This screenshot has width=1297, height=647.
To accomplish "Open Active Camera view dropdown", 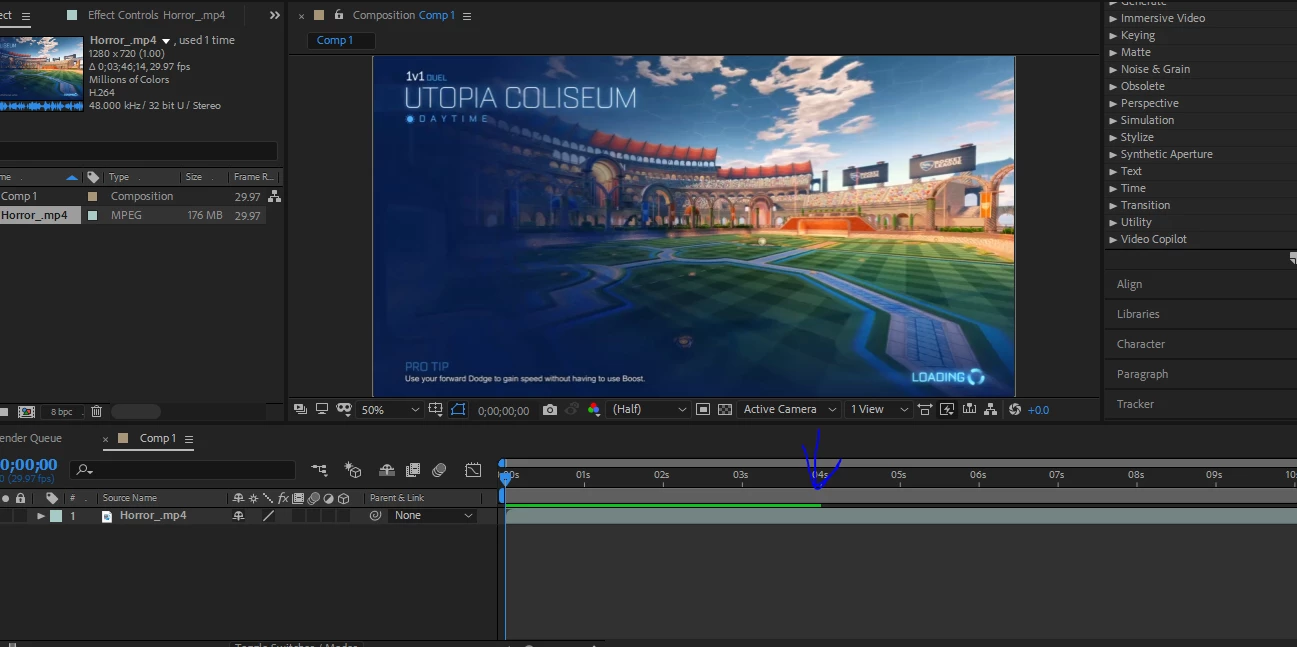I will click(790, 410).
